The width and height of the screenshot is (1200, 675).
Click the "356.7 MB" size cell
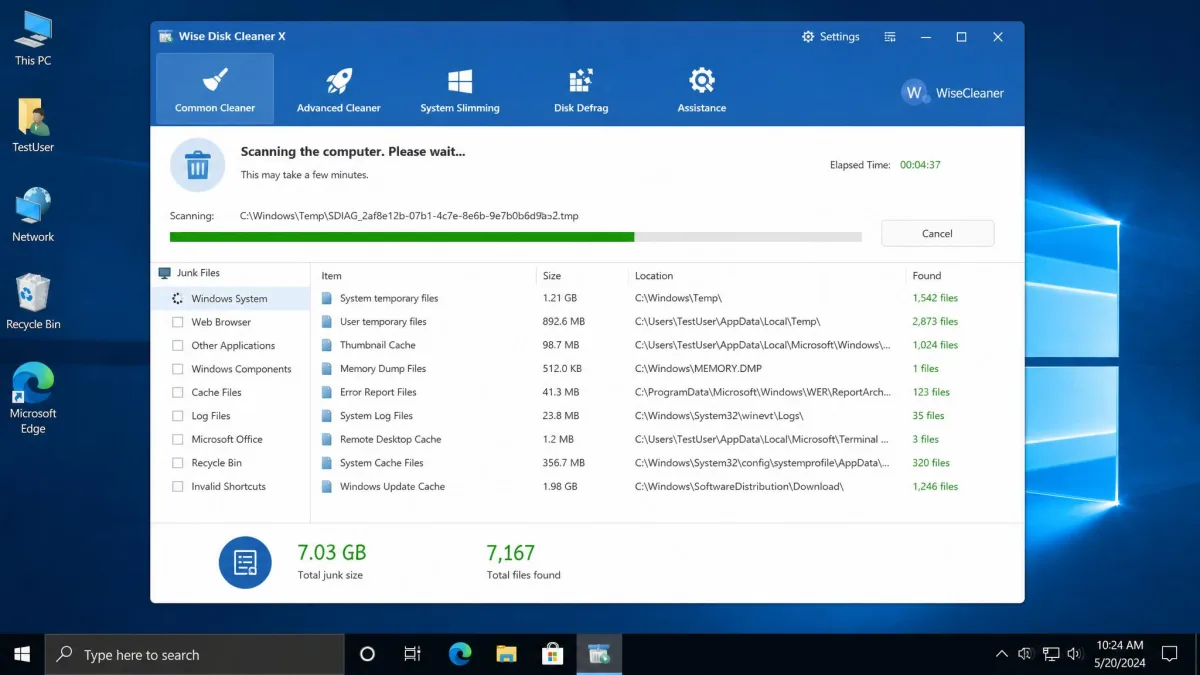coord(564,463)
